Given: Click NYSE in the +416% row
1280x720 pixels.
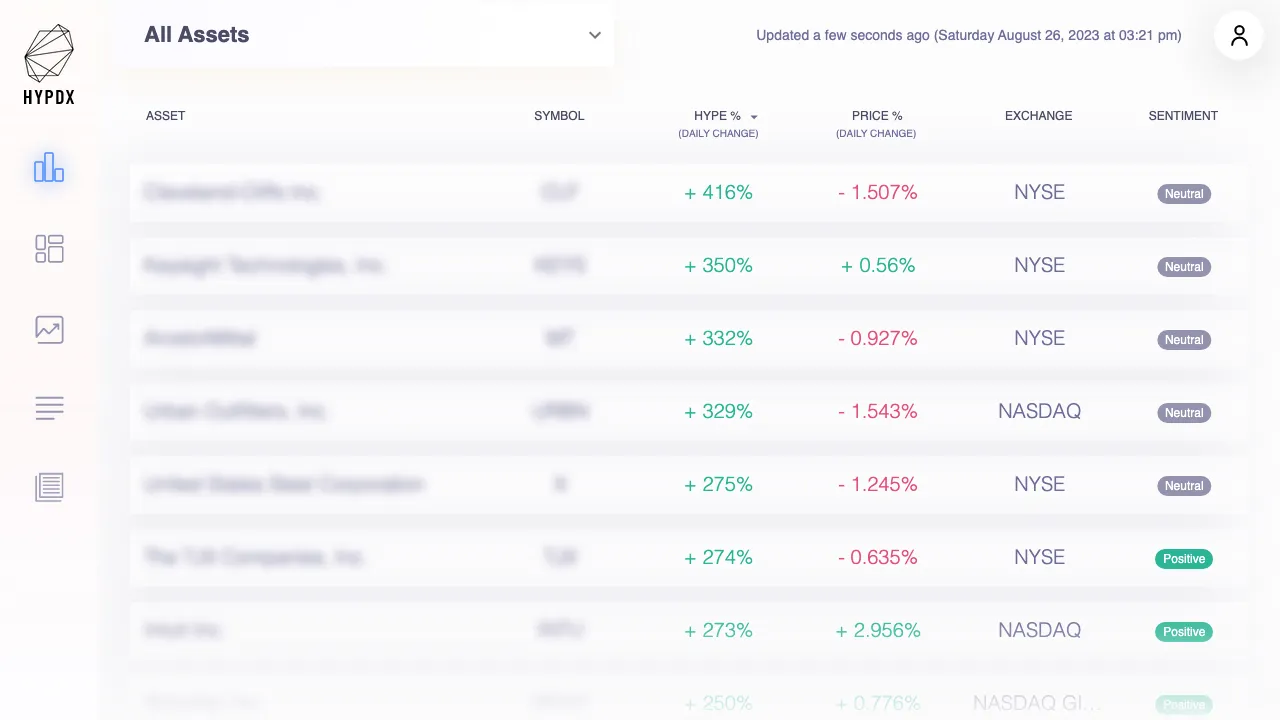Looking at the screenshot, I should pos(1039,192).
